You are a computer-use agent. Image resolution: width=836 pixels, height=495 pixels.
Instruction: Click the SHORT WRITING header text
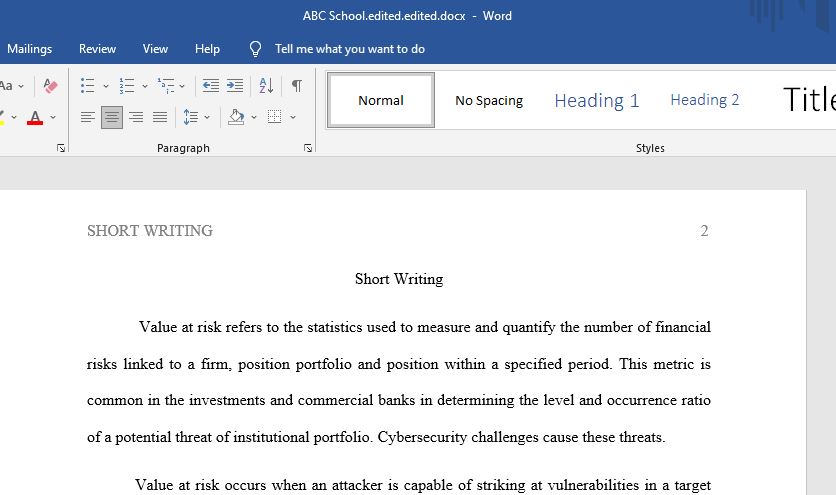(x=150, y=230)
